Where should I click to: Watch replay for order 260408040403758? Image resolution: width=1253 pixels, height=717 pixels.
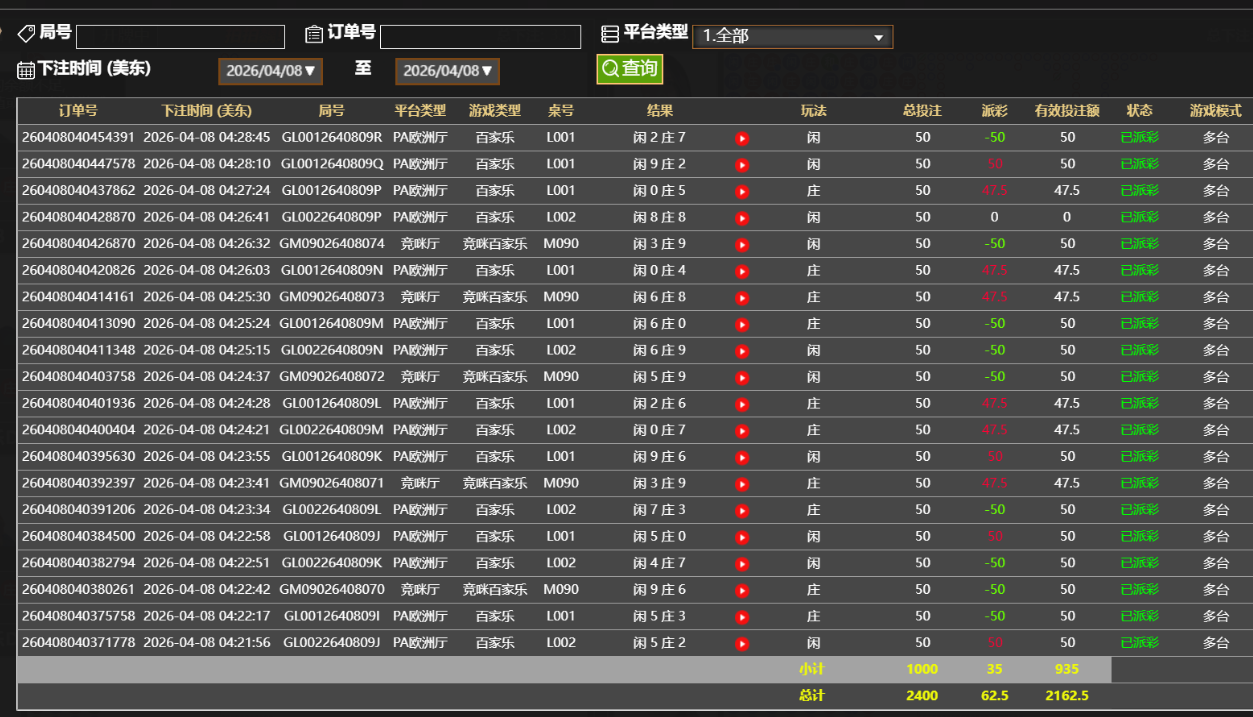click(x=742, y=377)
